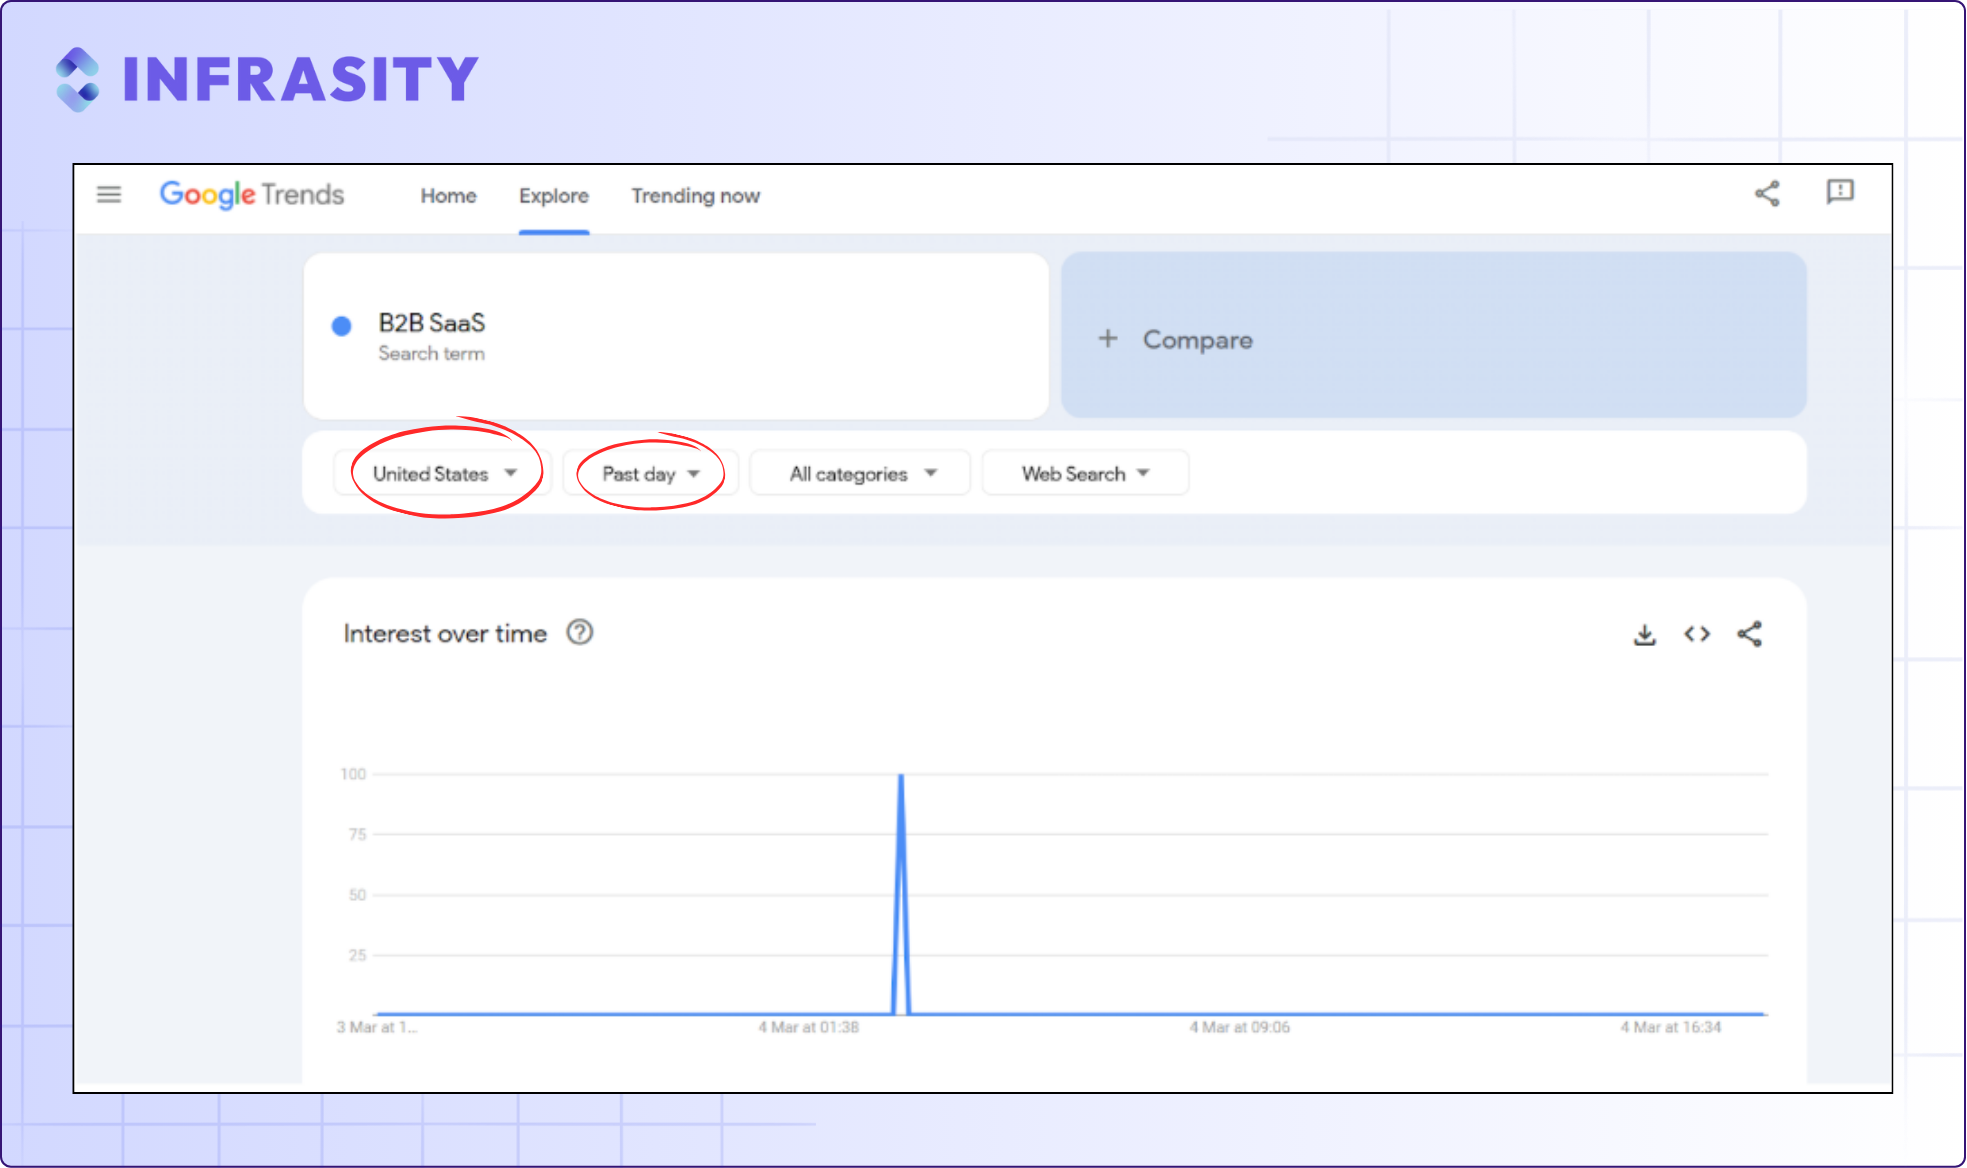
Task: Click the 100 value on the y-axis
Action: pos(353,774)
